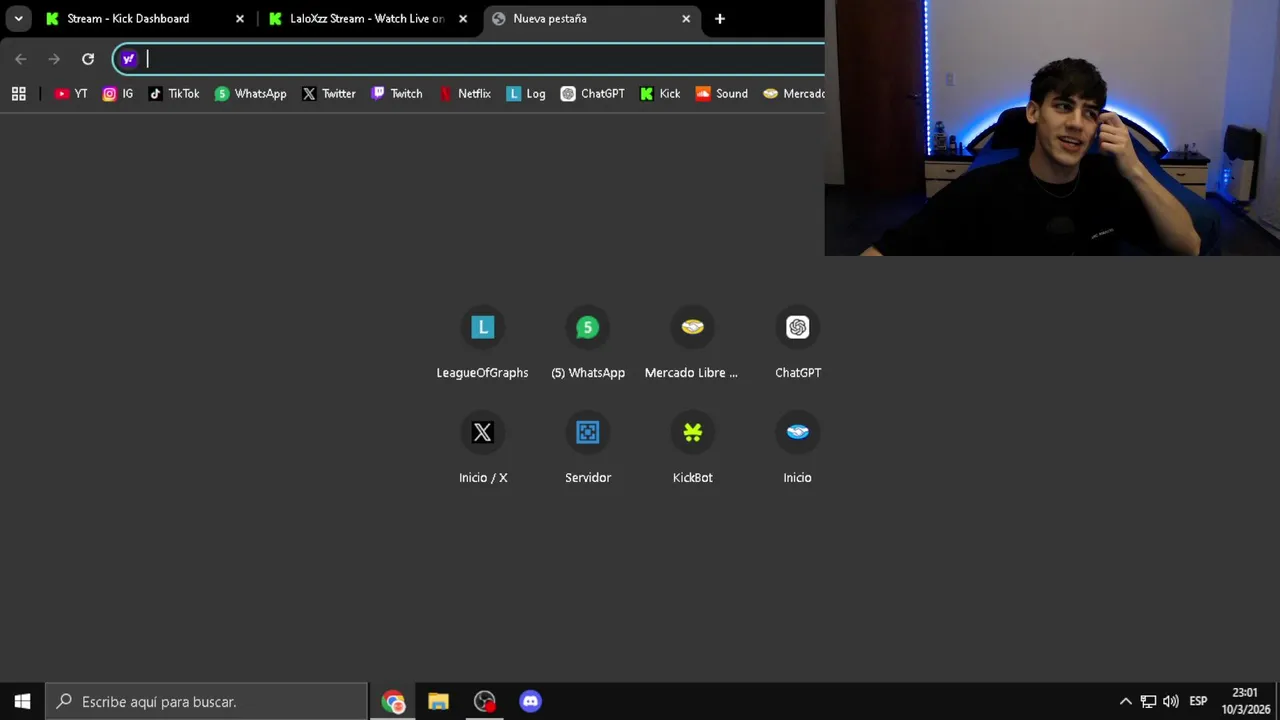This screenshot has height=720, width=1280.
Task: Open the Kick bookmark
Action: [660, 93]
